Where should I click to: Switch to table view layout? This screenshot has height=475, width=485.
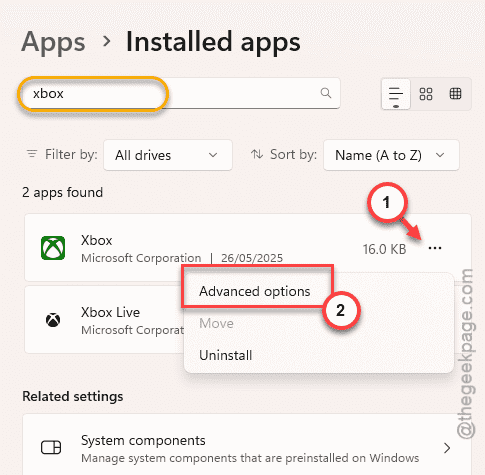tap(455, 94)
